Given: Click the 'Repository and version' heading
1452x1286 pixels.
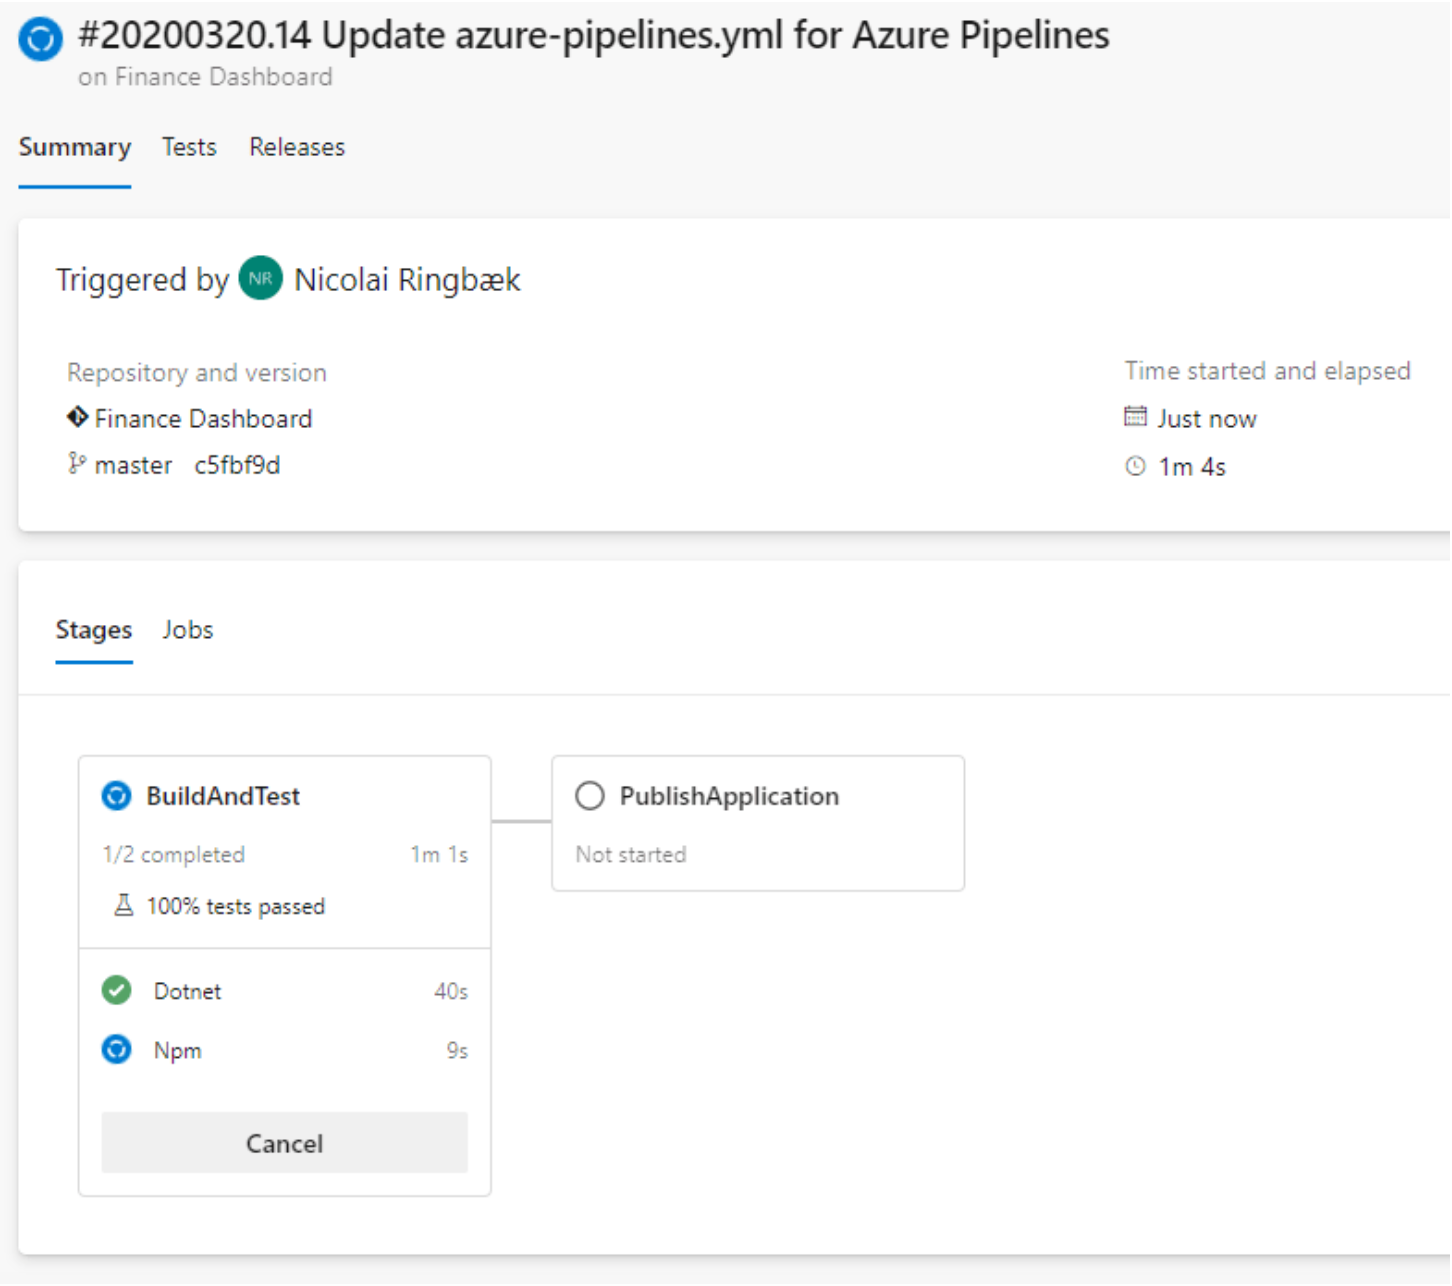Looking at the screenshot, I should (x=197, y=373).
